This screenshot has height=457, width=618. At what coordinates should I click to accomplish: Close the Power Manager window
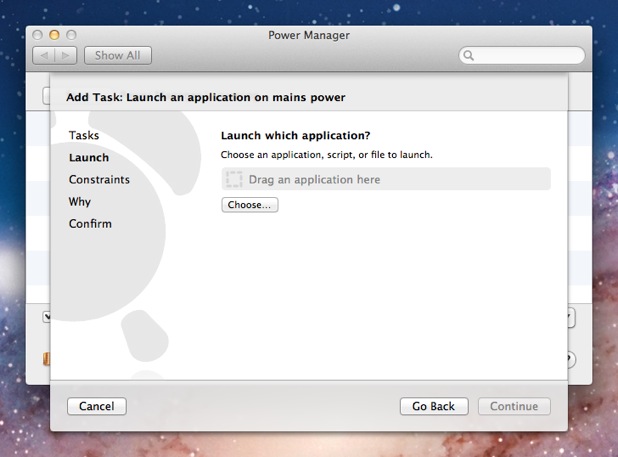tap(40, 35)
